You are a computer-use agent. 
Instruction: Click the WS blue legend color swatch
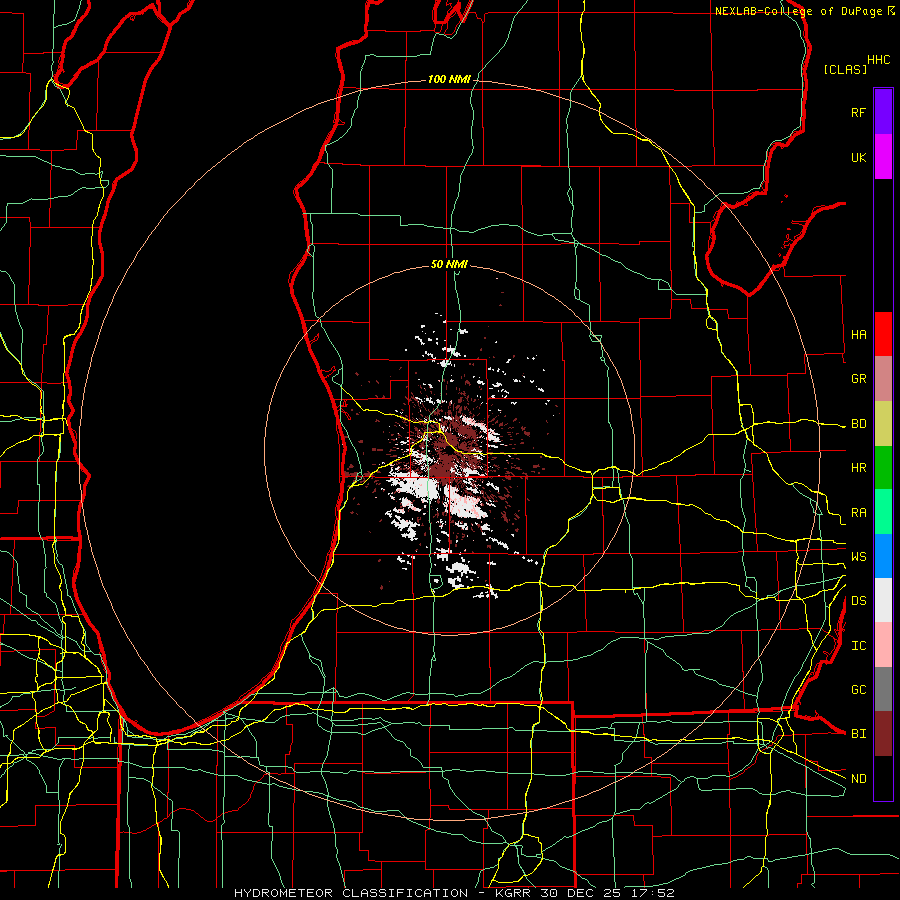883,556
